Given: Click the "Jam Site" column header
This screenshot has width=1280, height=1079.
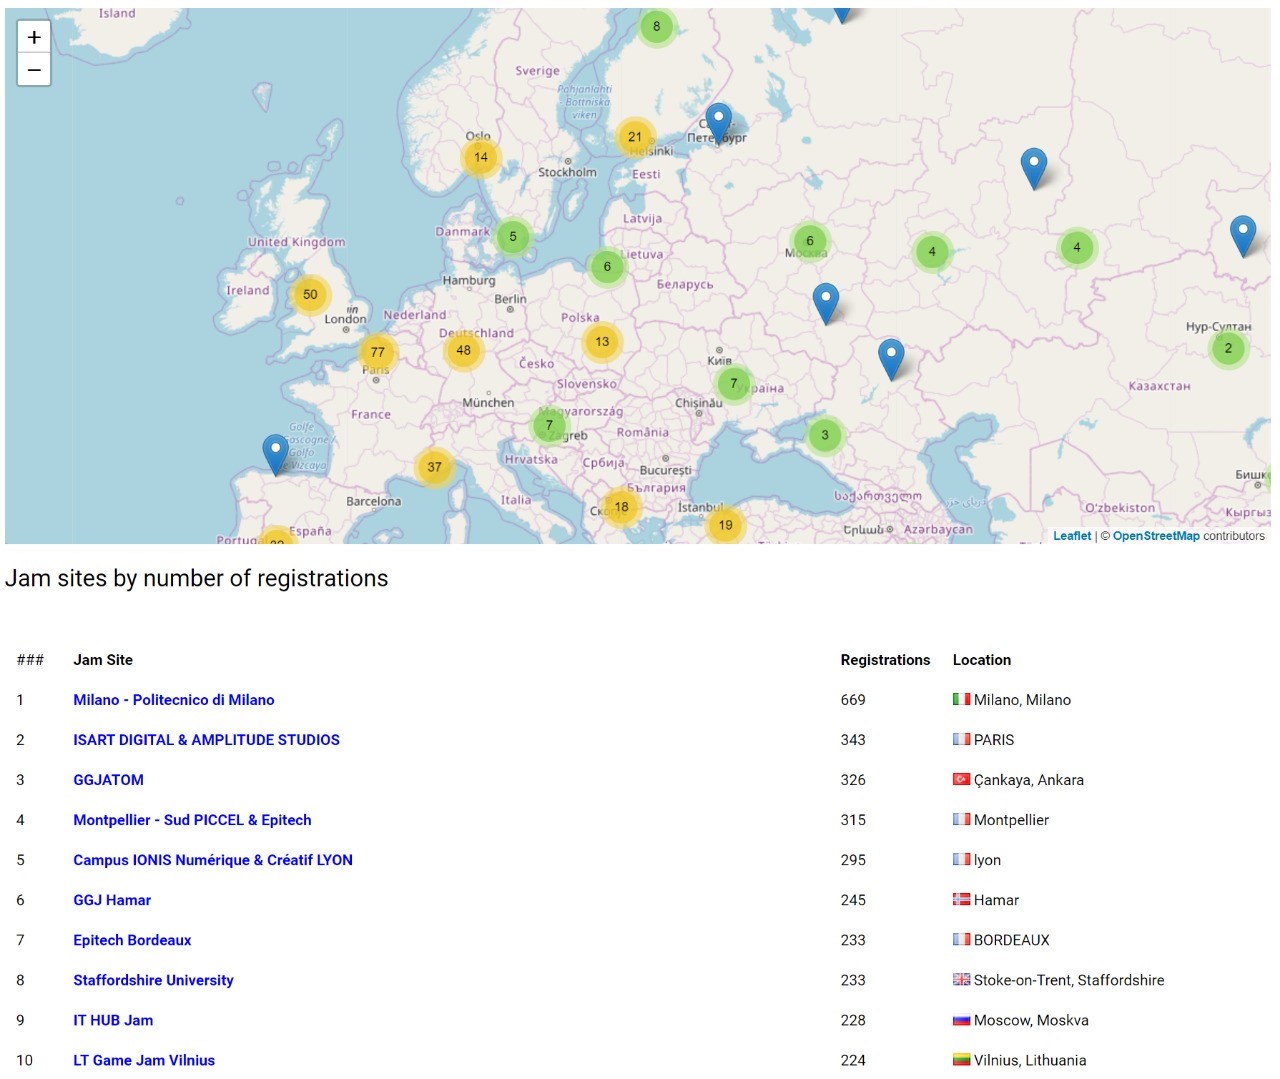Looking at the screenshot, I should (x=103, y=660).
